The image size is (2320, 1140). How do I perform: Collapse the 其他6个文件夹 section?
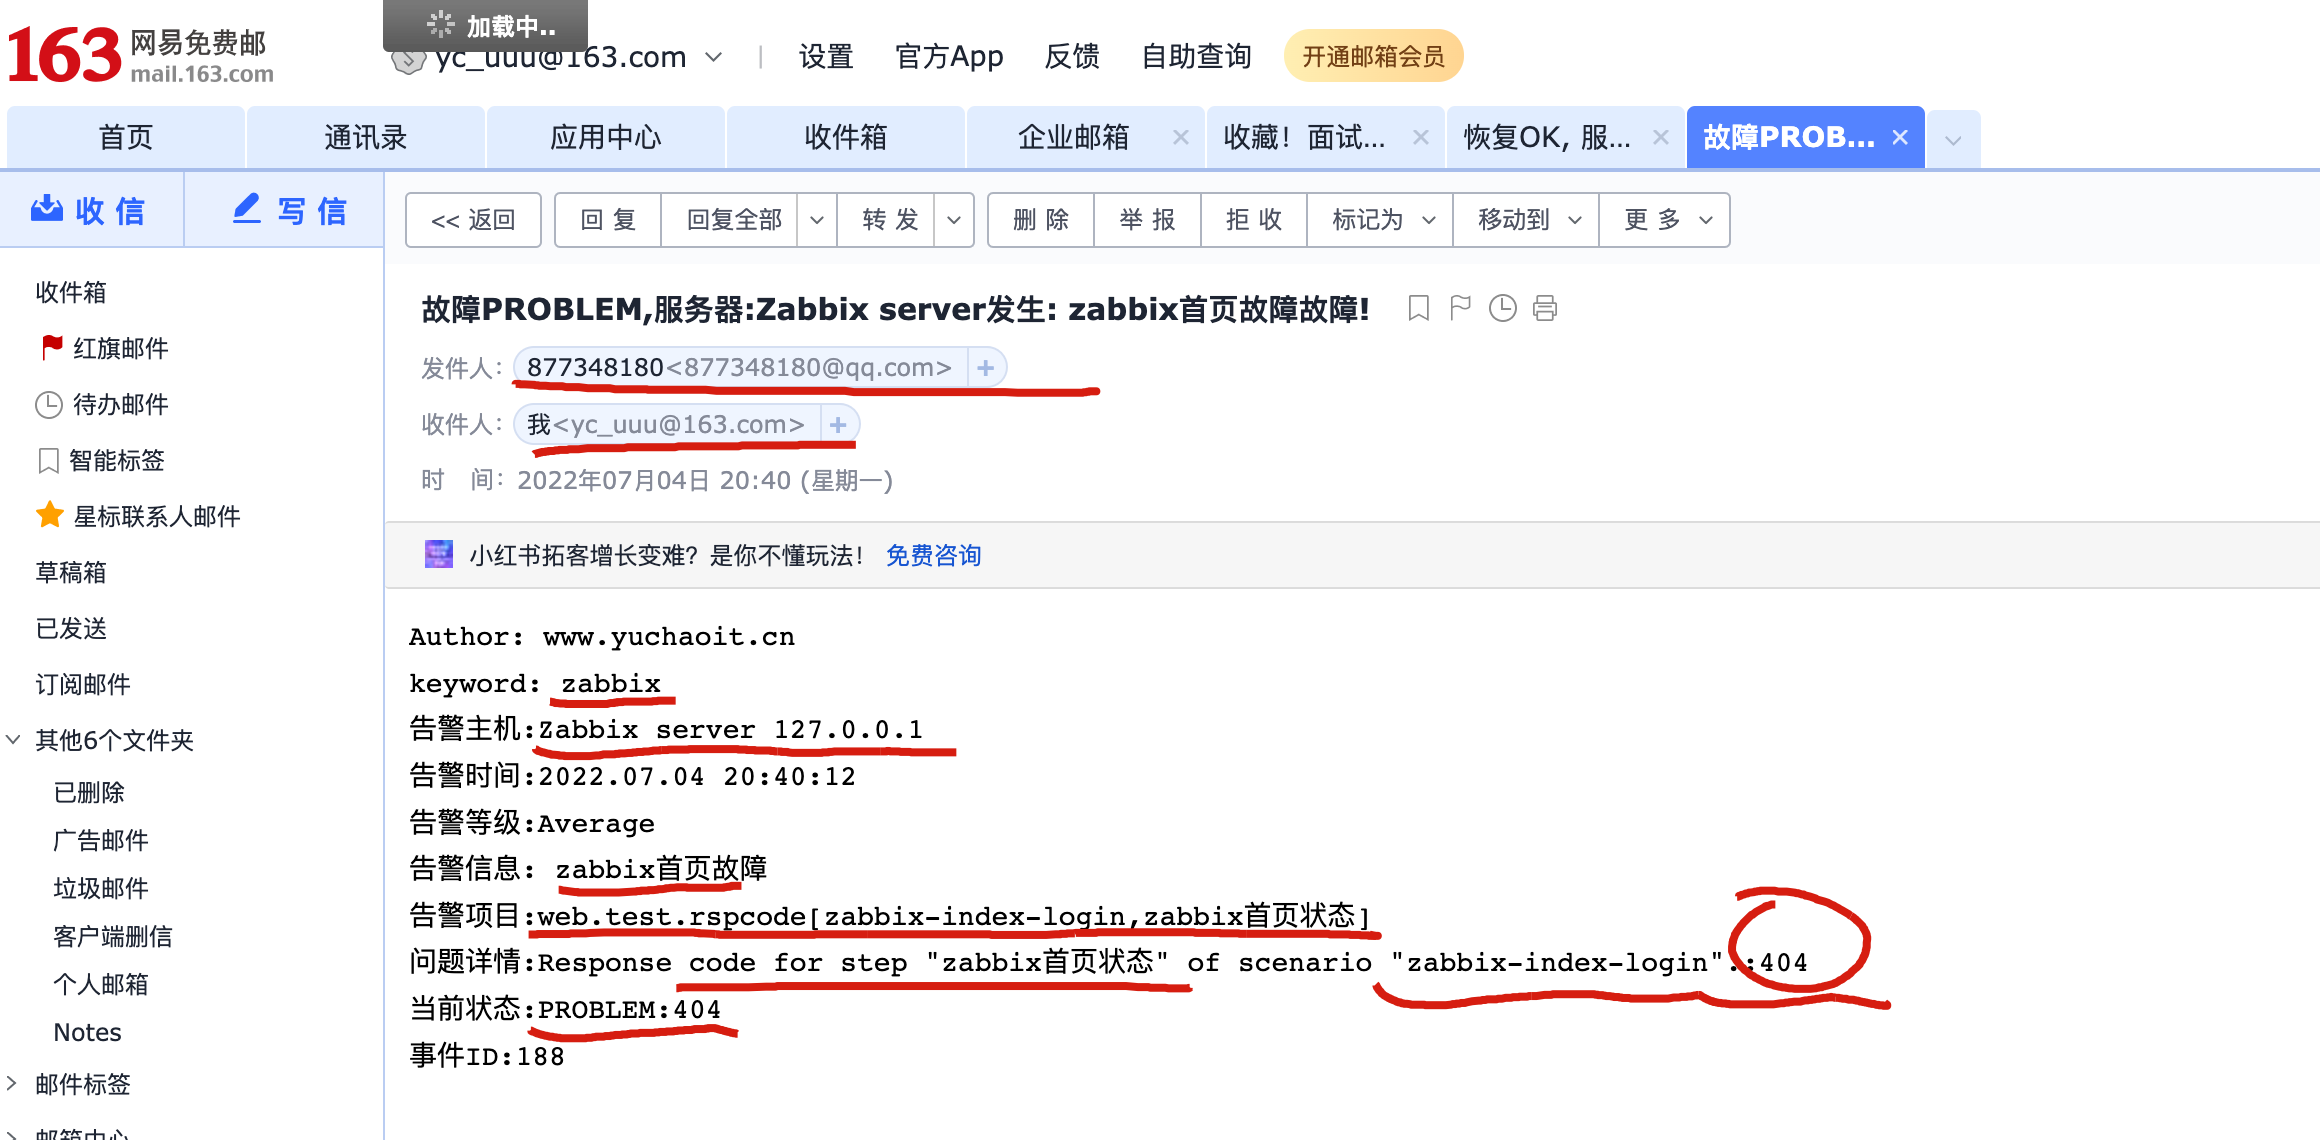point(12,740)
